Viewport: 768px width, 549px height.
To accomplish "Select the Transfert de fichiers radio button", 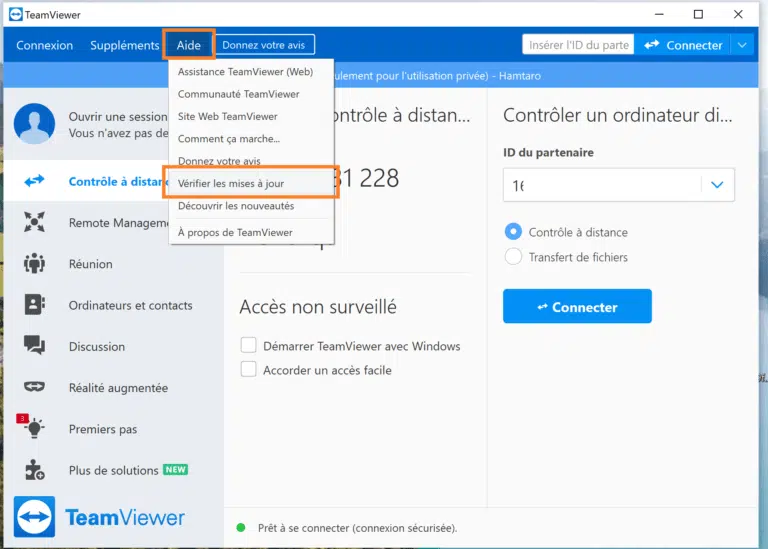I will pyautogui.click(x=513, y=256).
